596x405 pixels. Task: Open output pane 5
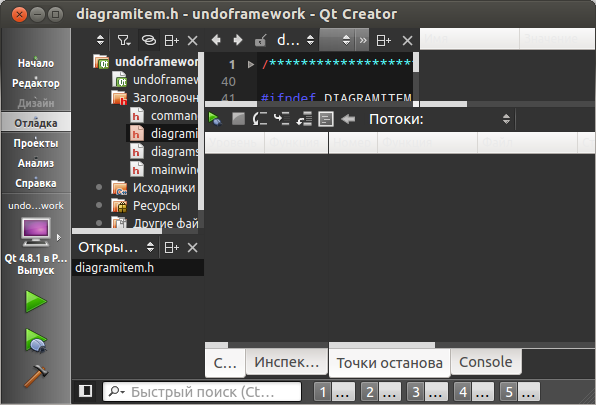[x=520, y=392]
